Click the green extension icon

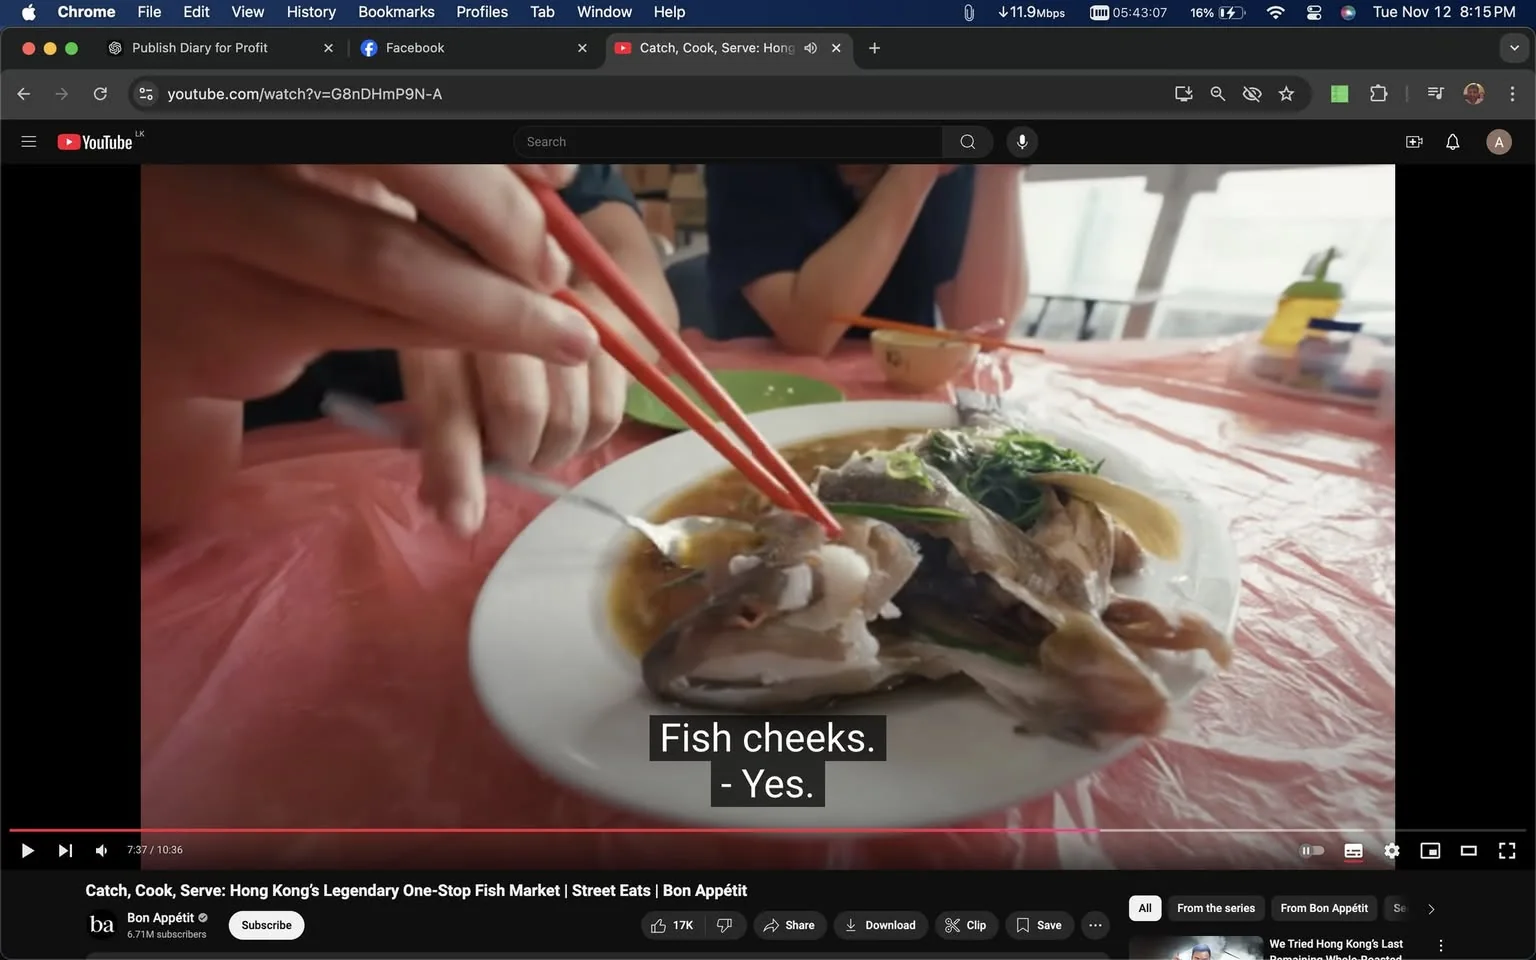pos(1340,94)
